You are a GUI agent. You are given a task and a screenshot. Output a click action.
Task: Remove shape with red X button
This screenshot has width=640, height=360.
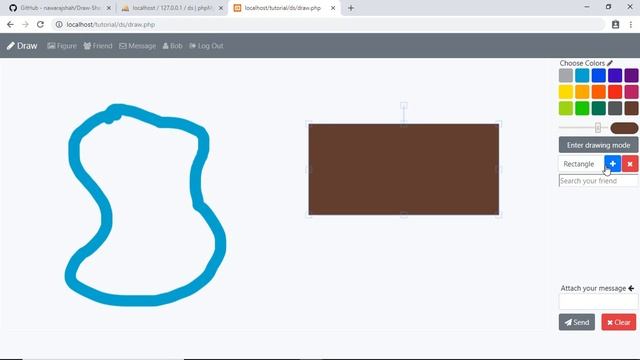tap(630, 164)
